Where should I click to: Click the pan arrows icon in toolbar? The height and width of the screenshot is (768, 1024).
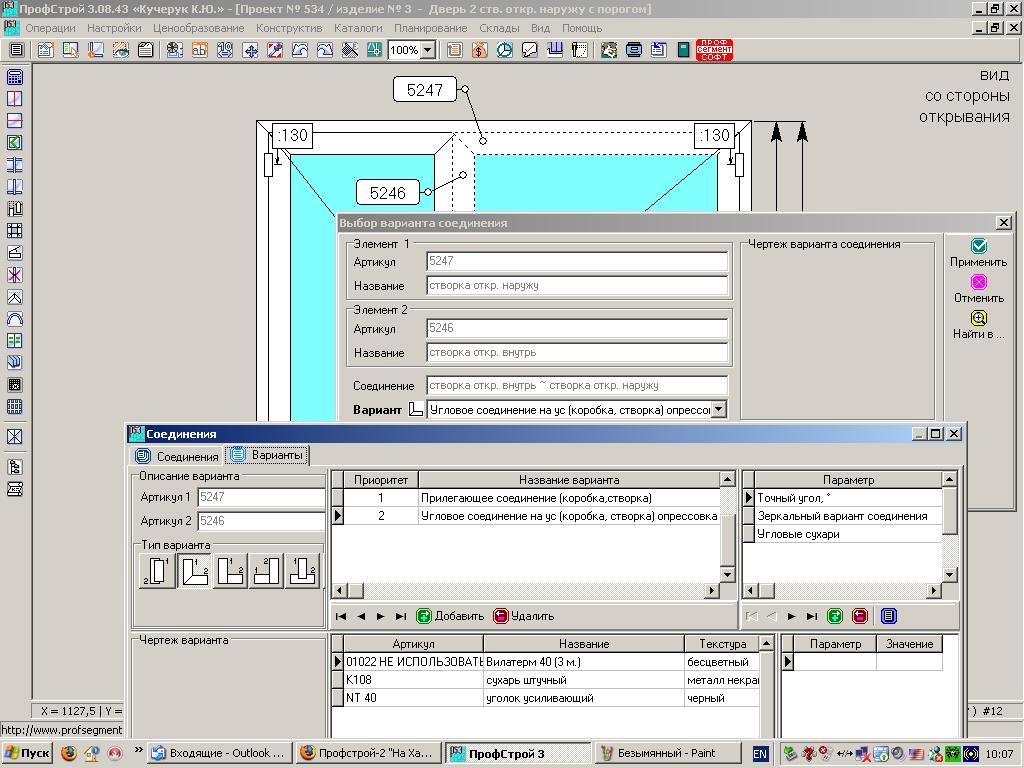point(251,50)
